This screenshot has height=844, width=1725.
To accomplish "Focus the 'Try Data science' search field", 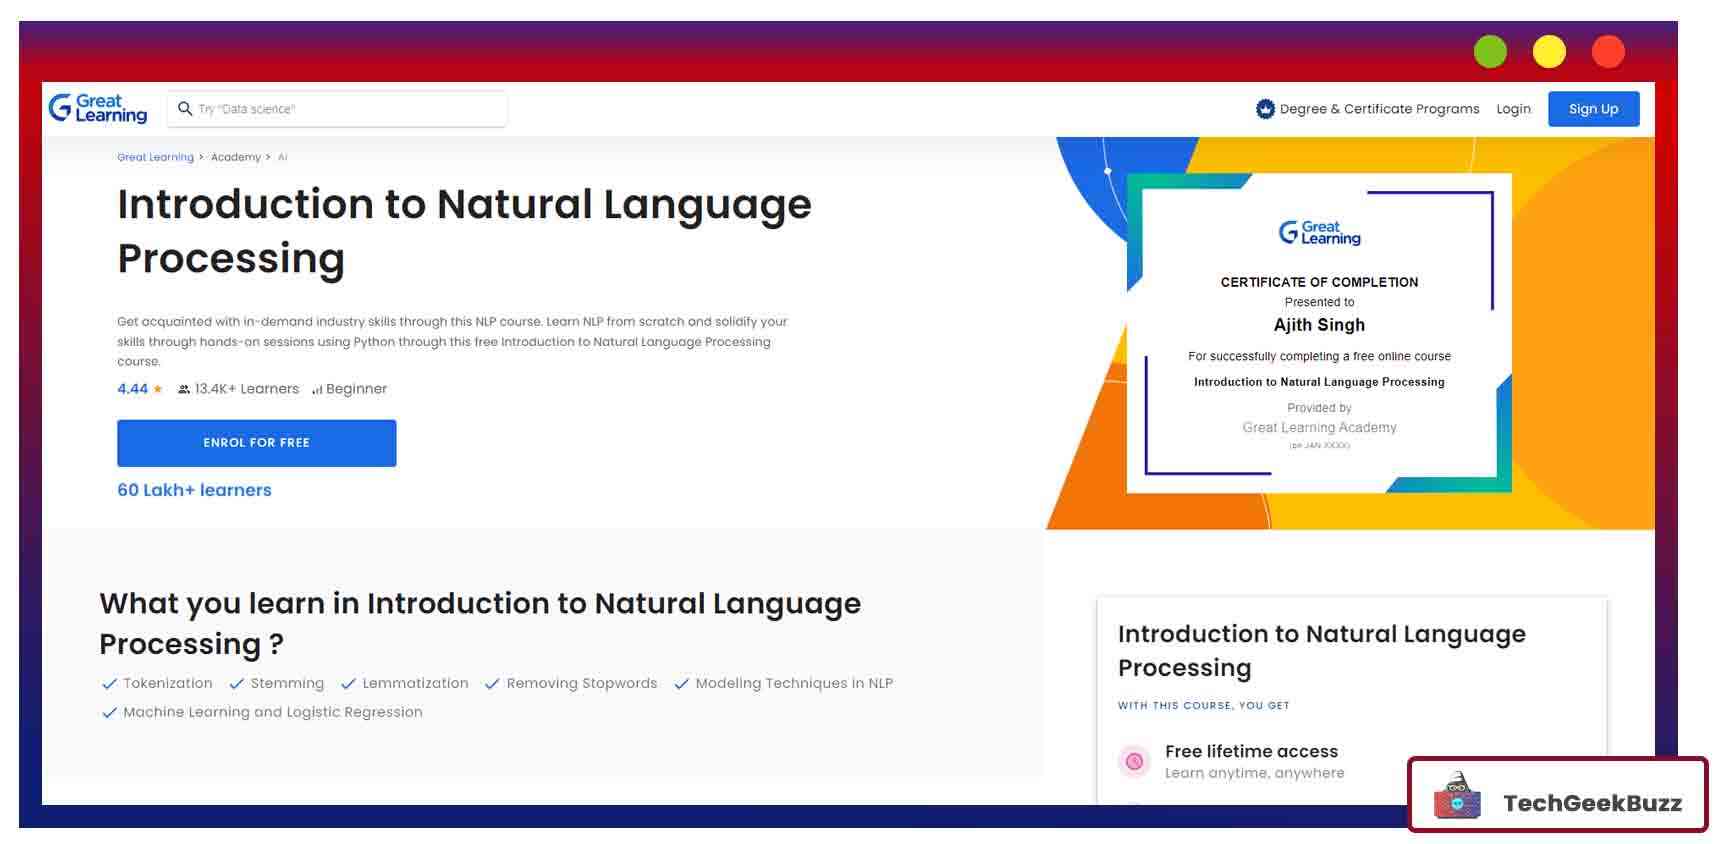I will click(x=345, y=109).
